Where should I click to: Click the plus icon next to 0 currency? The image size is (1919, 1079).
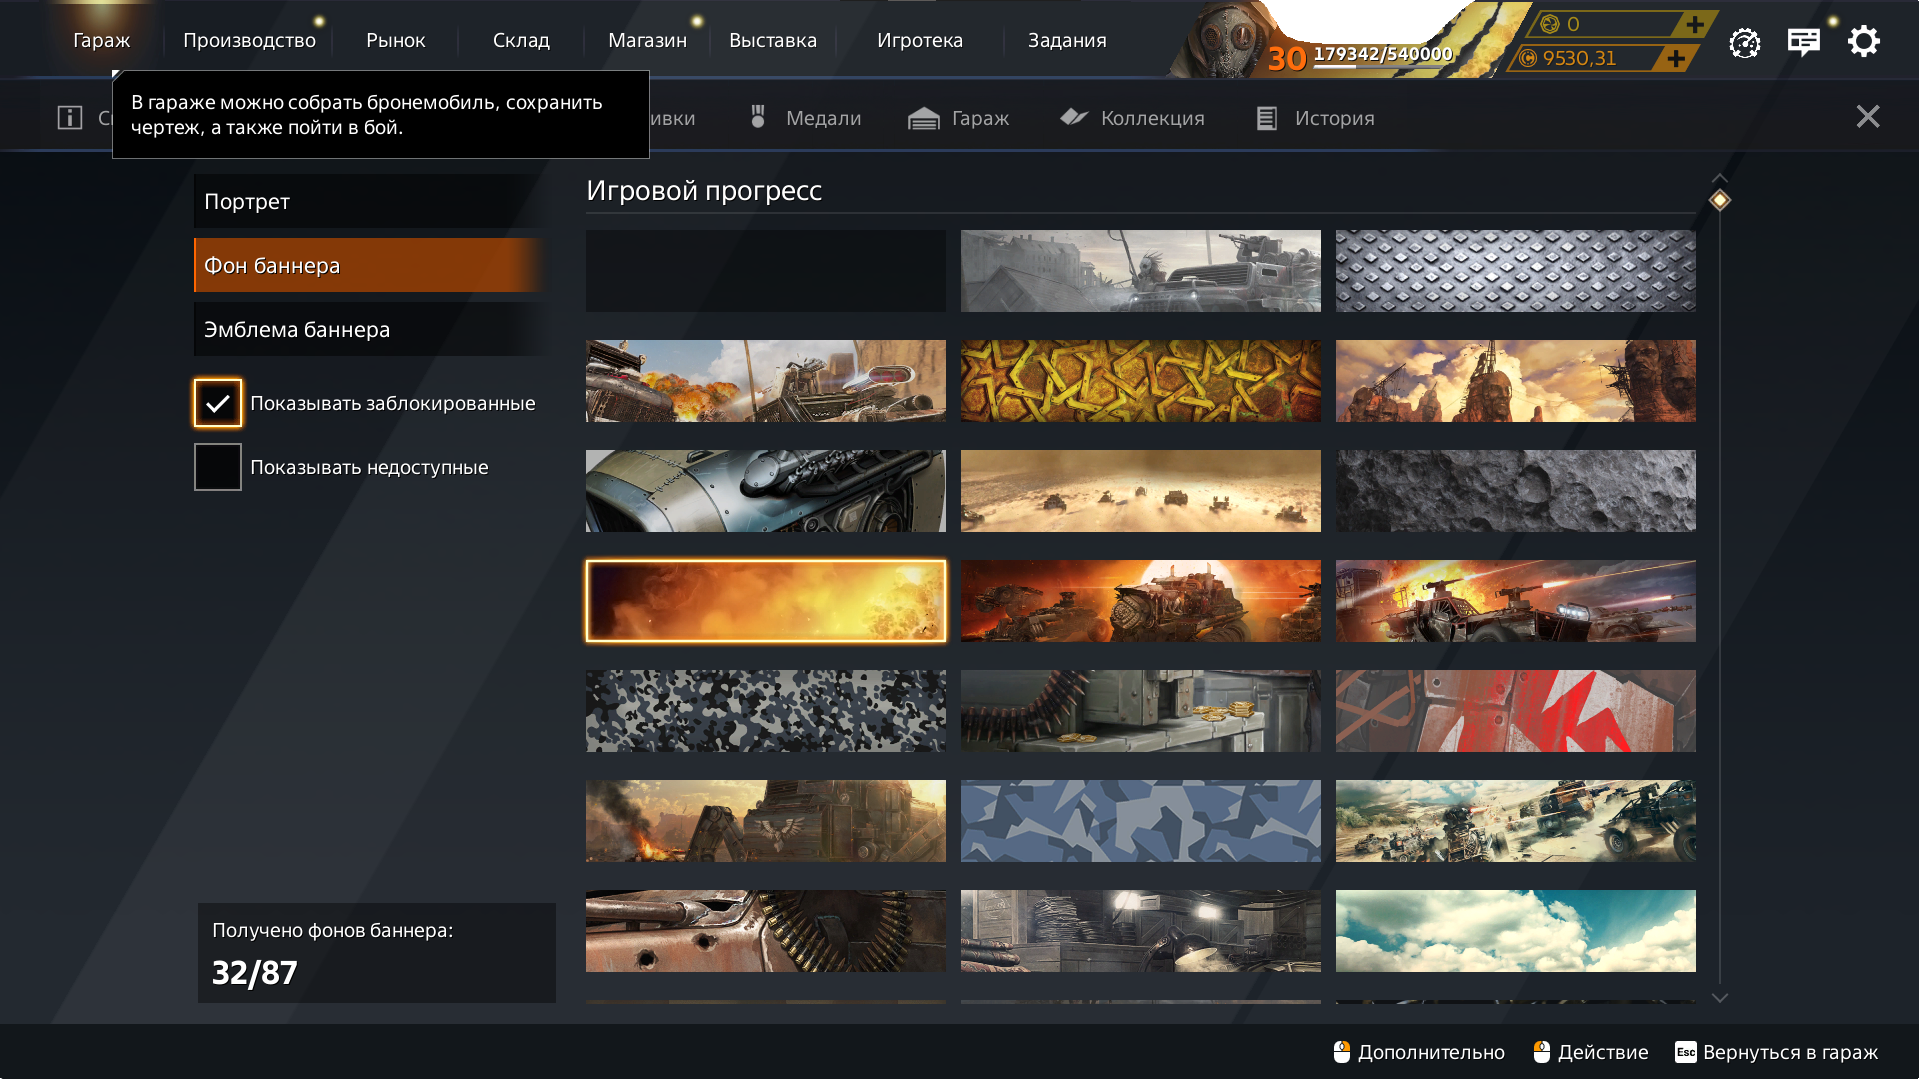click(x=1694, y=24)
